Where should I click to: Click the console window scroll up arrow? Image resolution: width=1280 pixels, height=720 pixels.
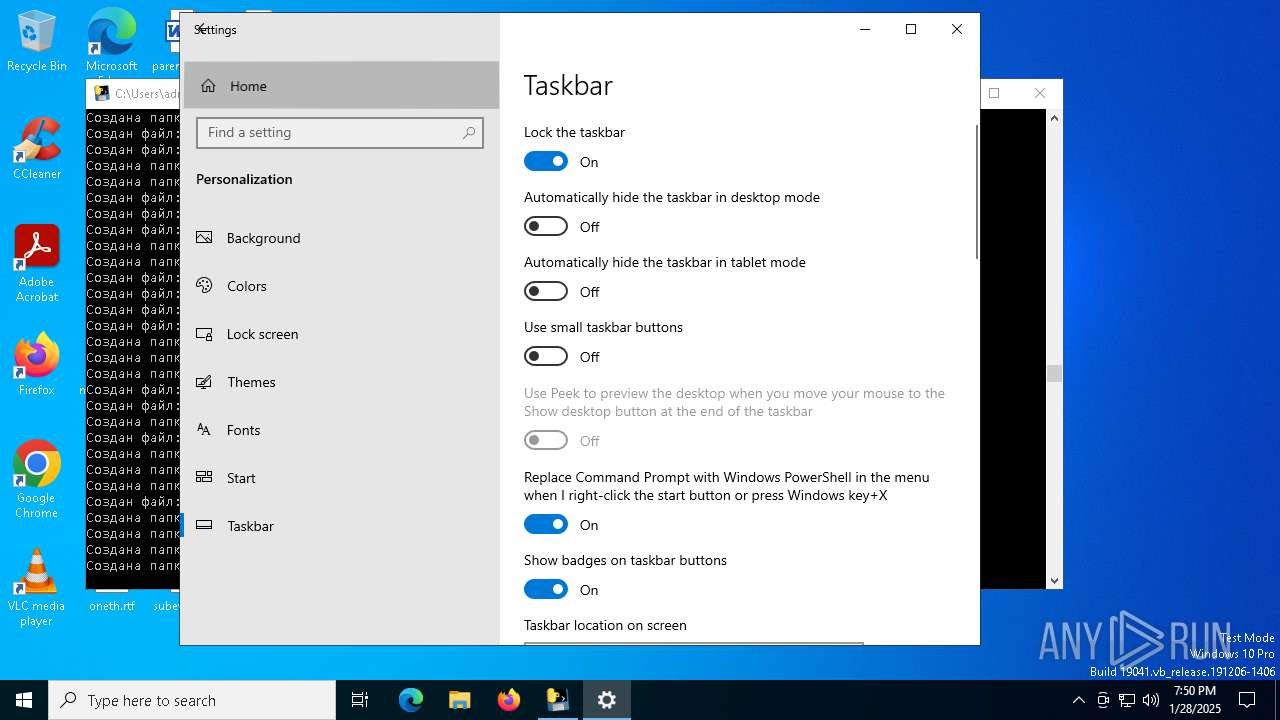point(1054,118)
